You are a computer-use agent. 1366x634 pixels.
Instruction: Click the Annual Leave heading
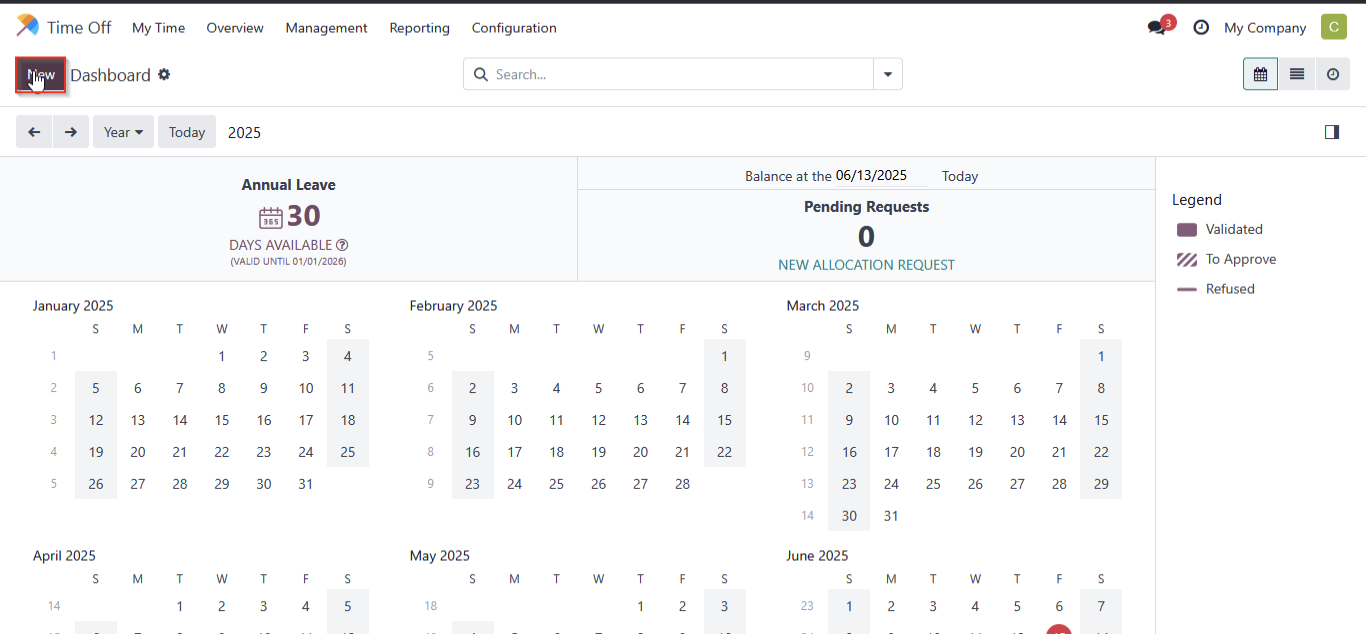pyautogui.click(x=288, y=185)
